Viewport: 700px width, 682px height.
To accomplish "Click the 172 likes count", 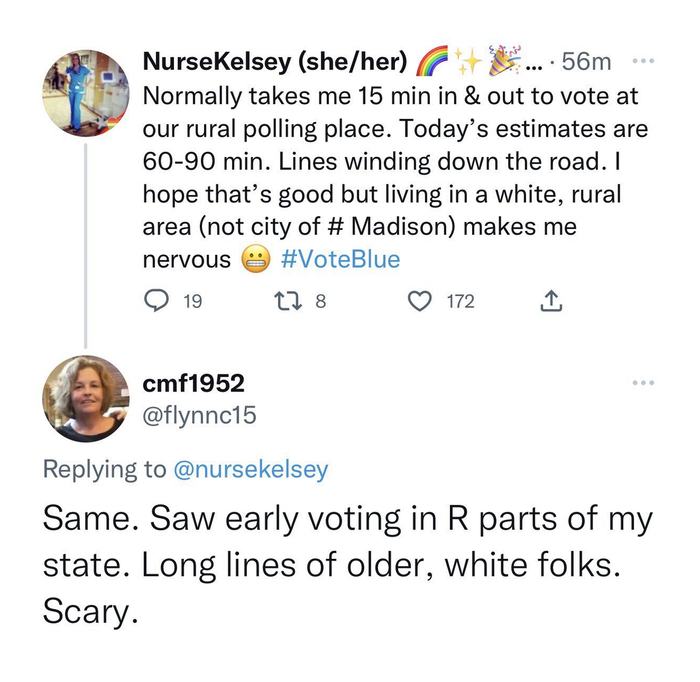I will click(x=460, y=302).
